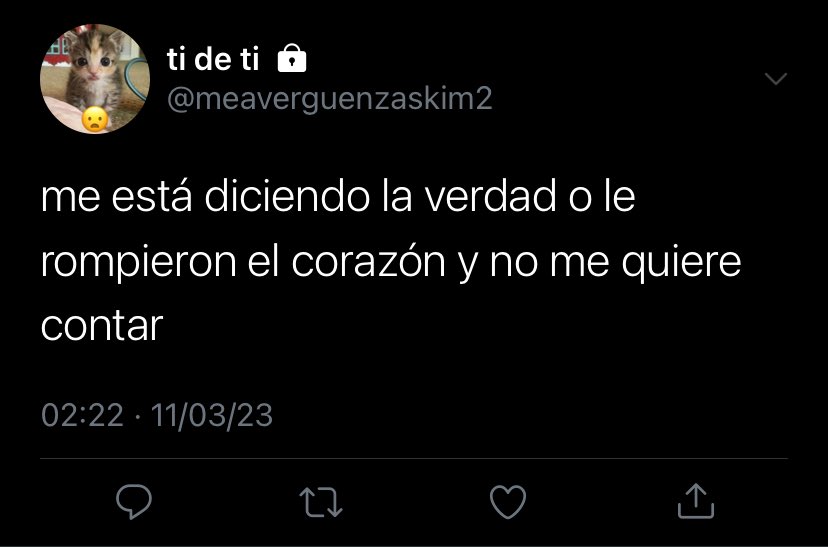Click the word 'corazón' in the tweet
Viewport: 828px width, 547px height.
(369, 262)
